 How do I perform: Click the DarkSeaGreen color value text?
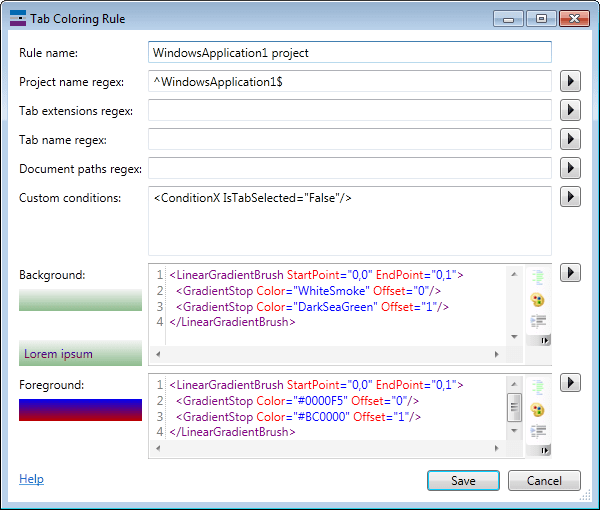tap(335, 307)
